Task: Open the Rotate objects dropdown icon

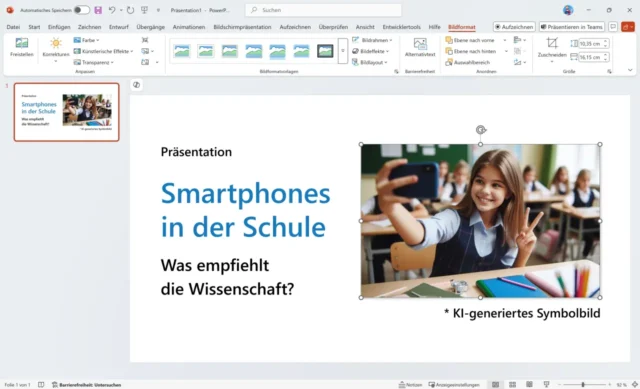Action: [520, 62]
